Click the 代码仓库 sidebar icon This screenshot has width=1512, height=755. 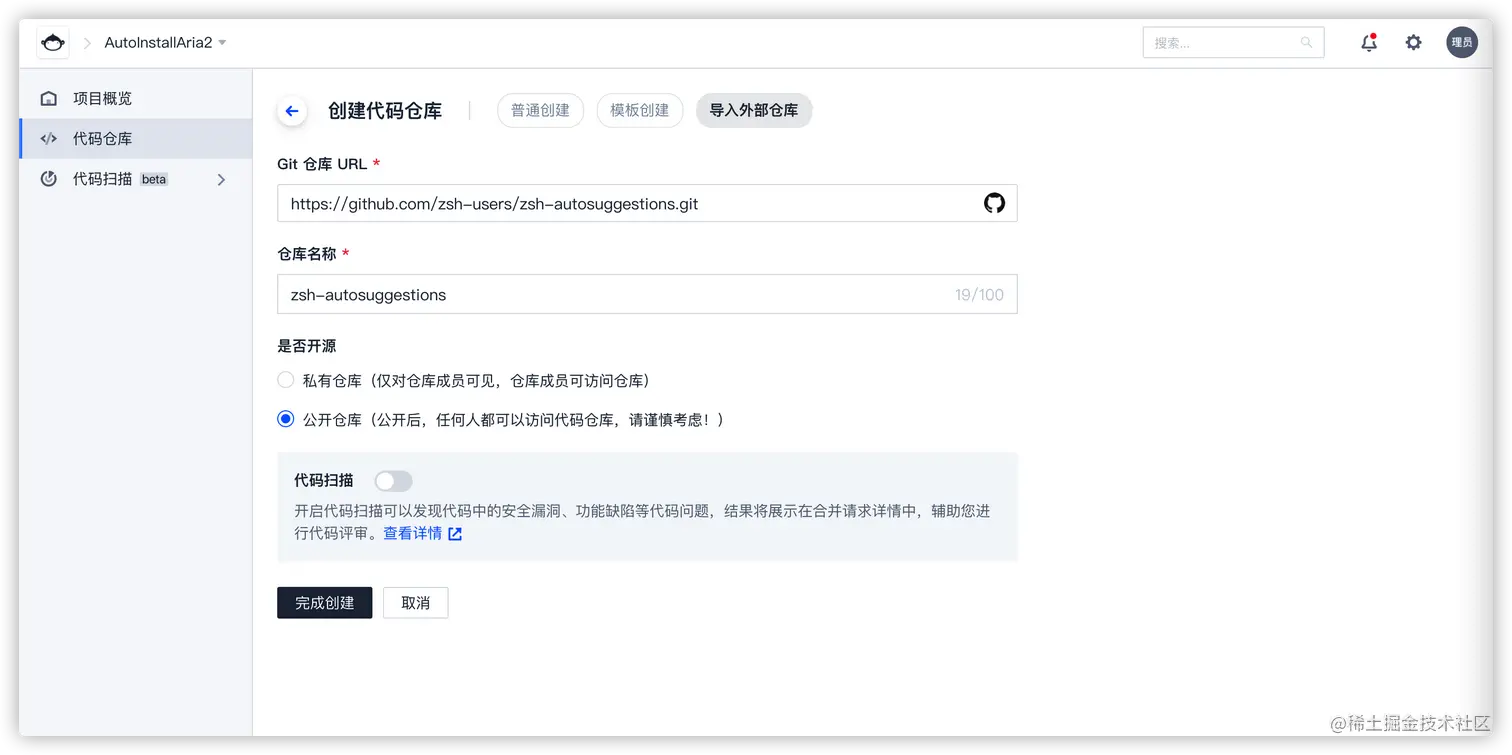pyautogui.click(x=48, y=138)
